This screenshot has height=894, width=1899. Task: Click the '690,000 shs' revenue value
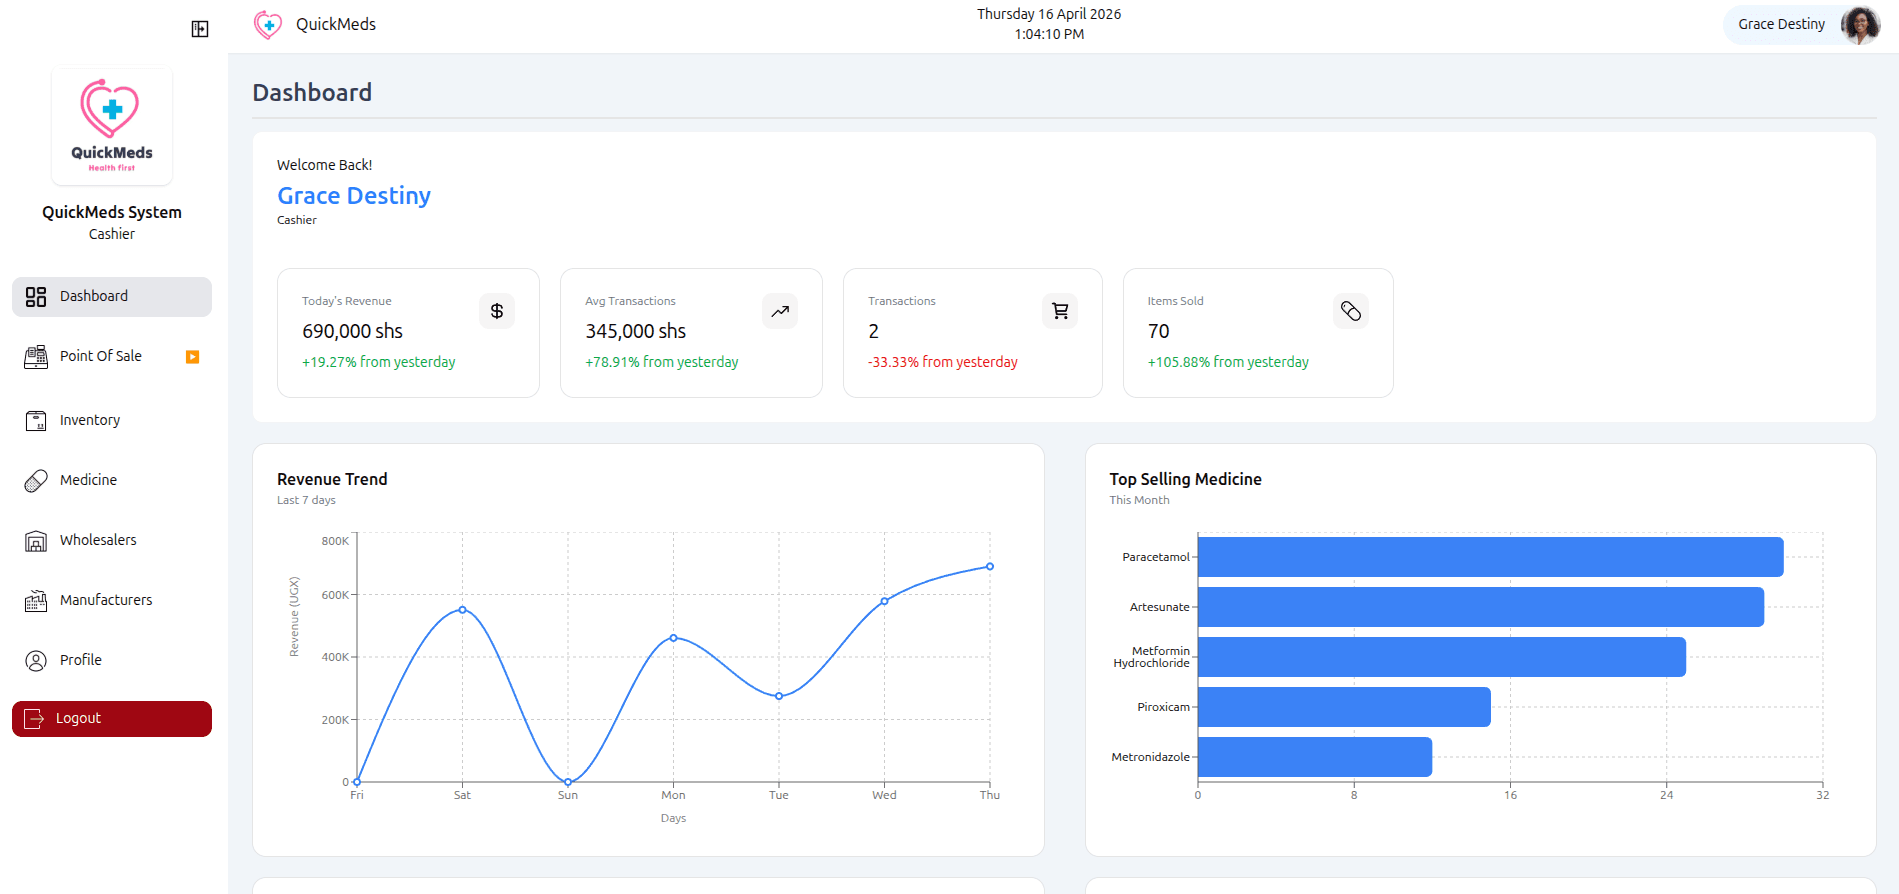[x=352, y=331]
